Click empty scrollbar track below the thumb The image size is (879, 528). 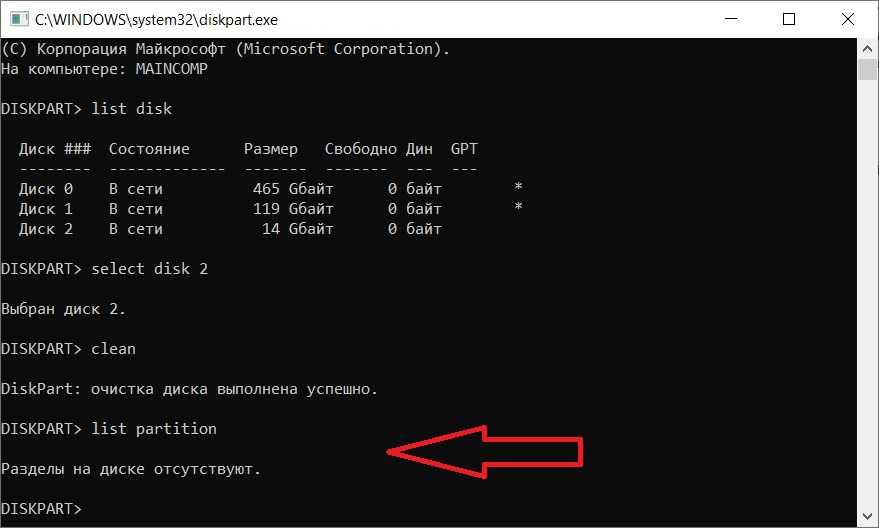point(868,300)
